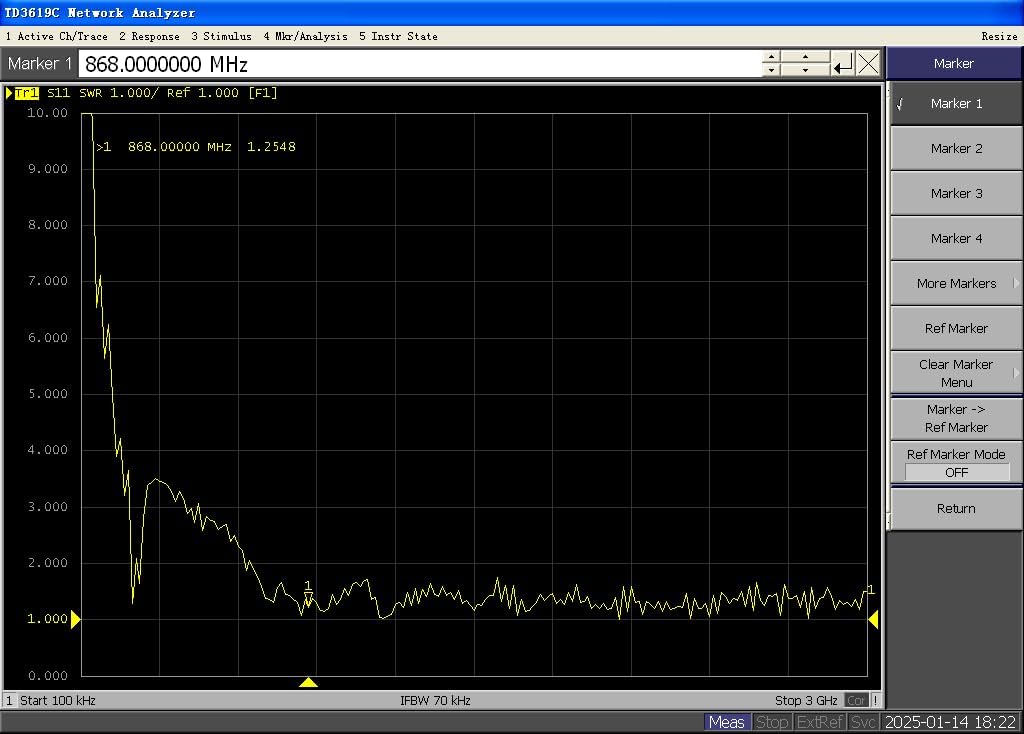
Task: Click the Svc status indicator
Action: coord(862,721)
